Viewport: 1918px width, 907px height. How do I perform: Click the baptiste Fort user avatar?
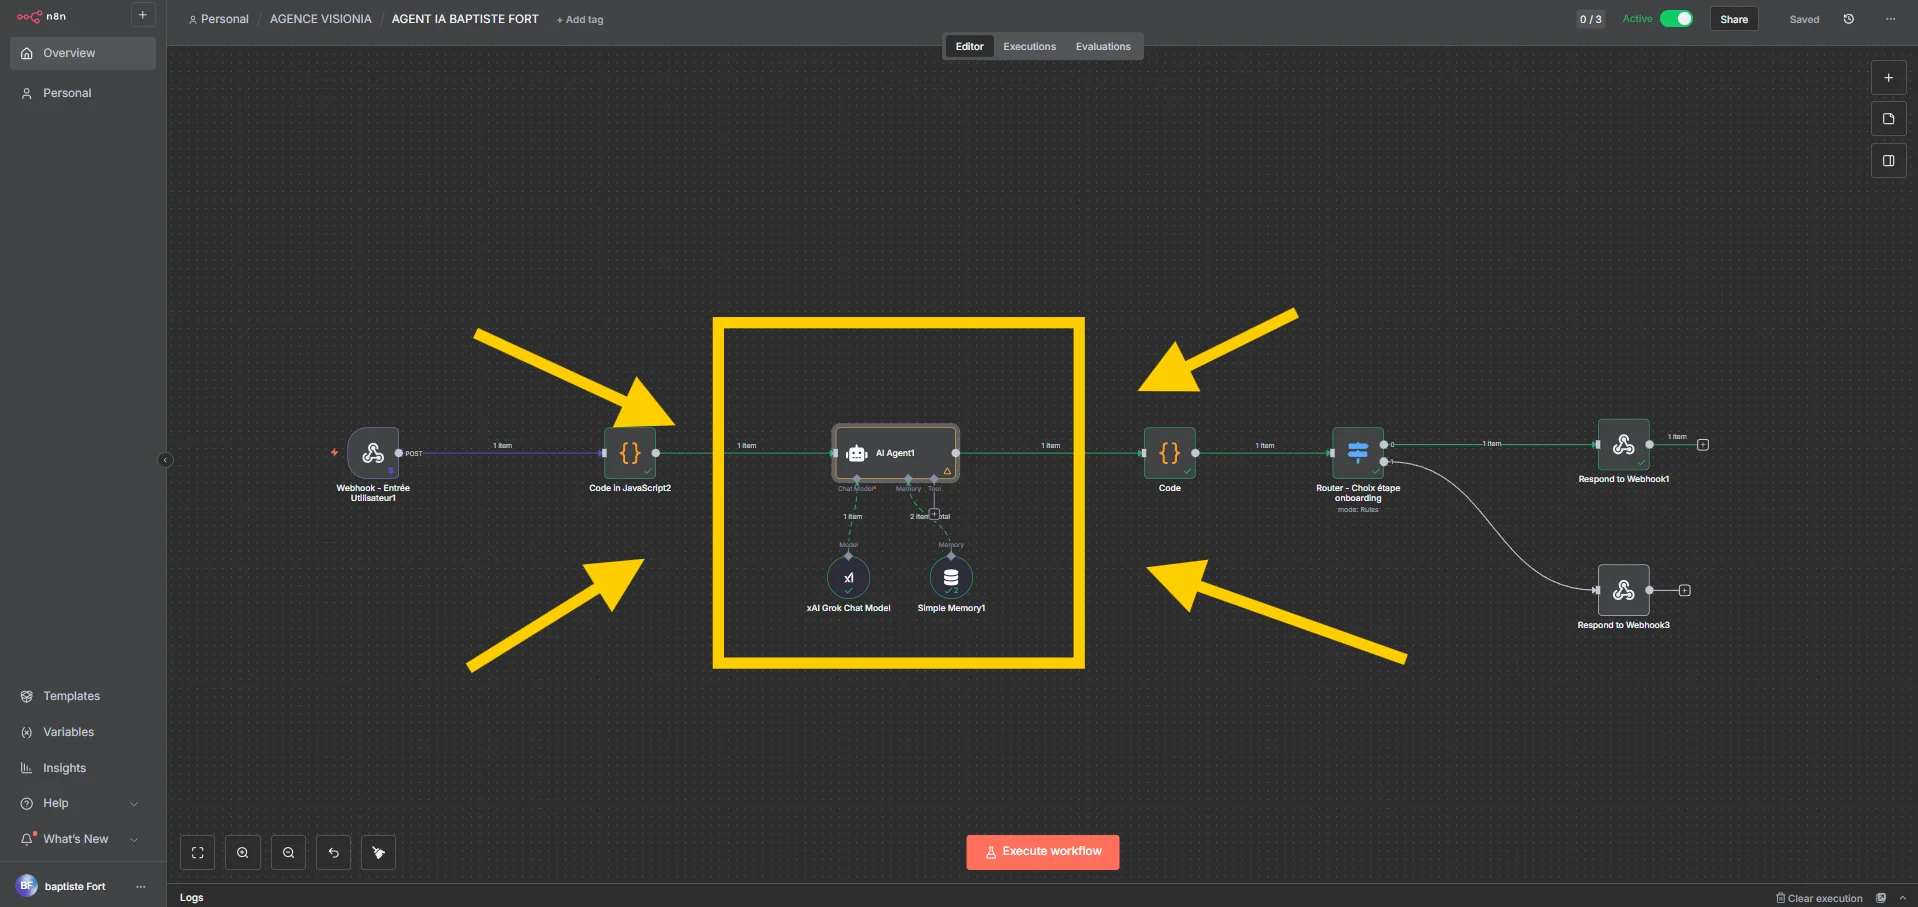(x=27, y=885)
